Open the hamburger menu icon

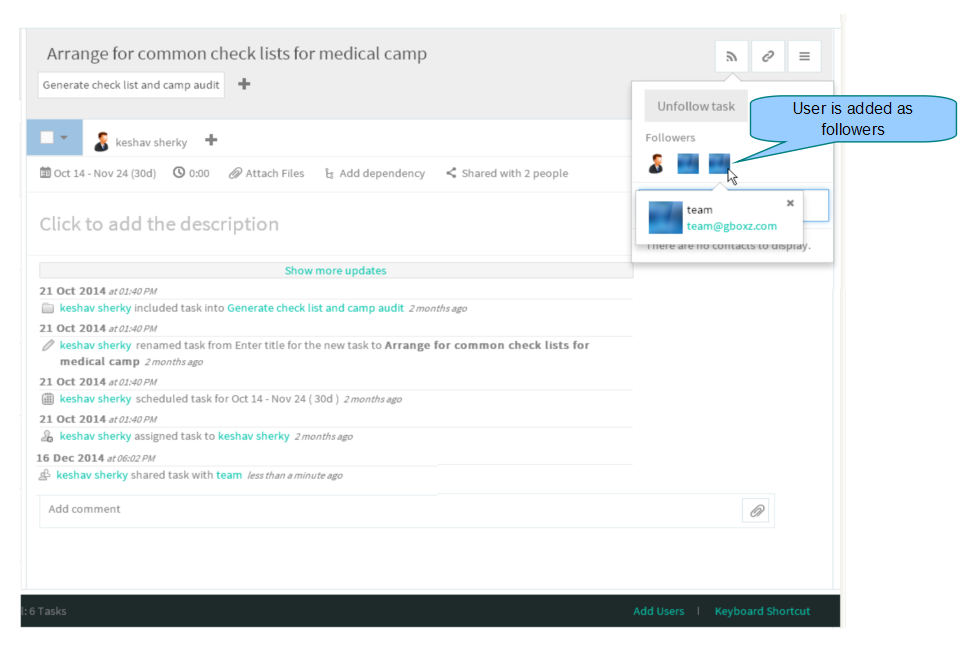tap(805, 57)
